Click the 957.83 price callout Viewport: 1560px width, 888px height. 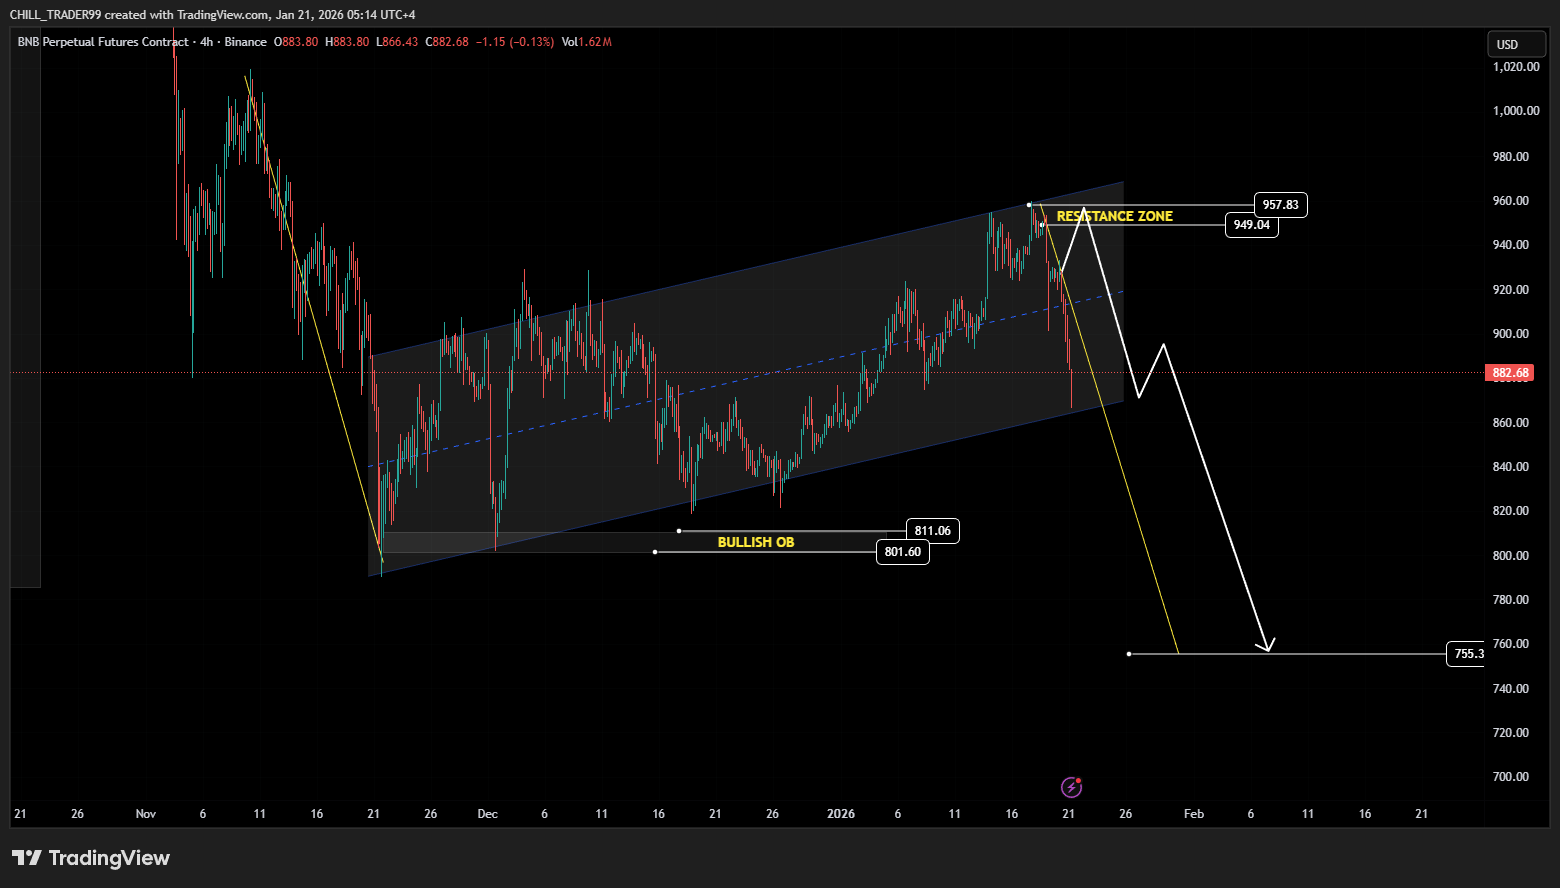click(1279, 204)
